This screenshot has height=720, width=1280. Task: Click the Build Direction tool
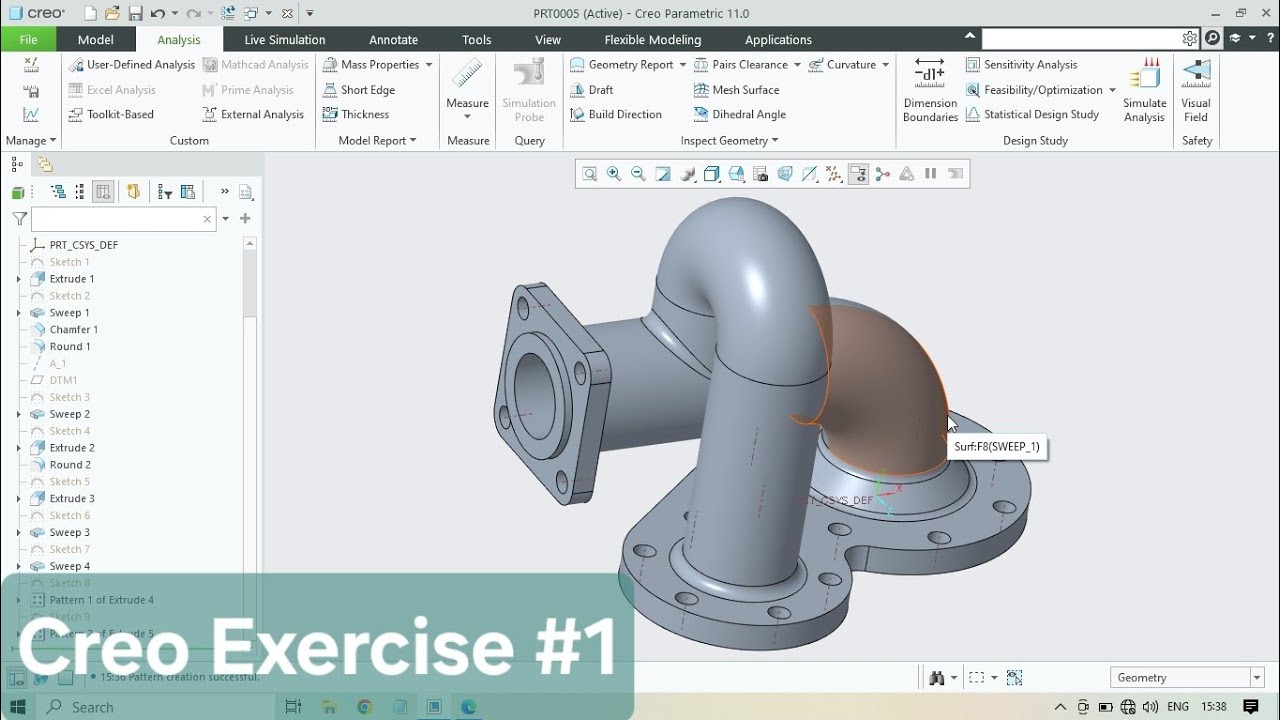pos(616,114)
